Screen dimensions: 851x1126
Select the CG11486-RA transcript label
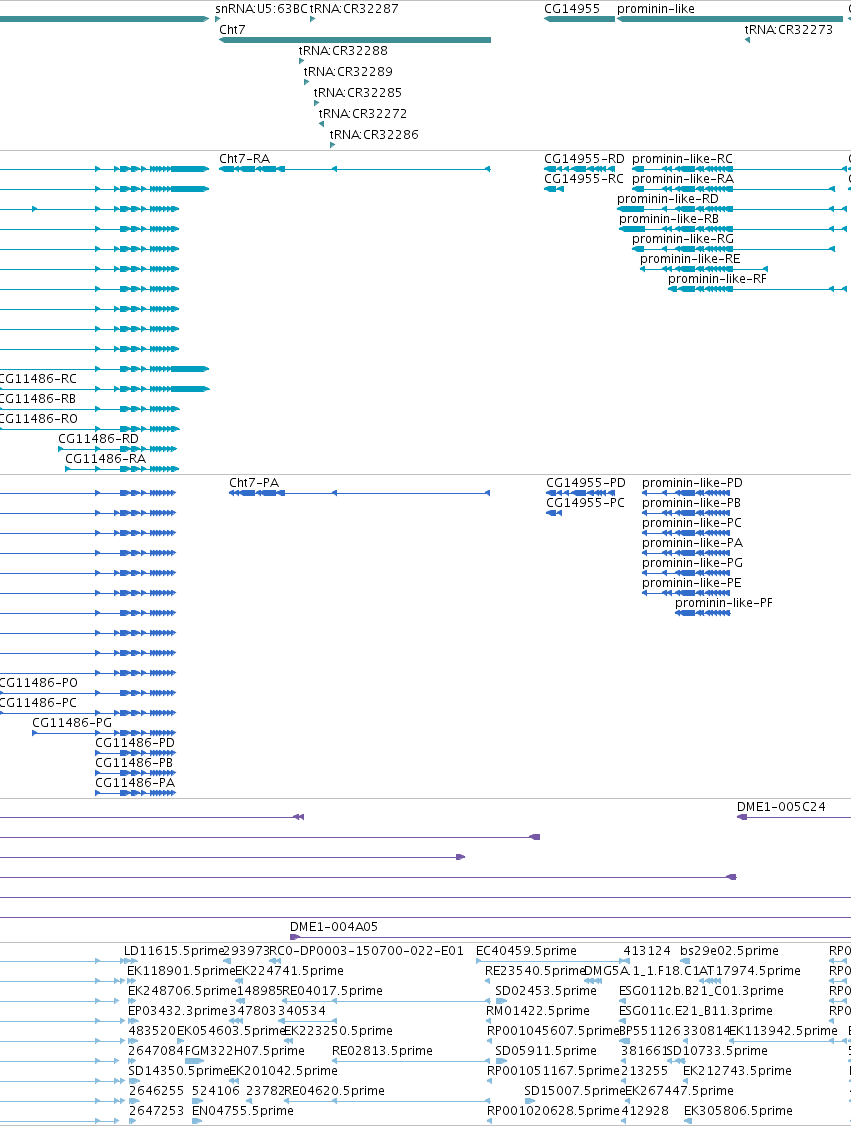[106, 459]
